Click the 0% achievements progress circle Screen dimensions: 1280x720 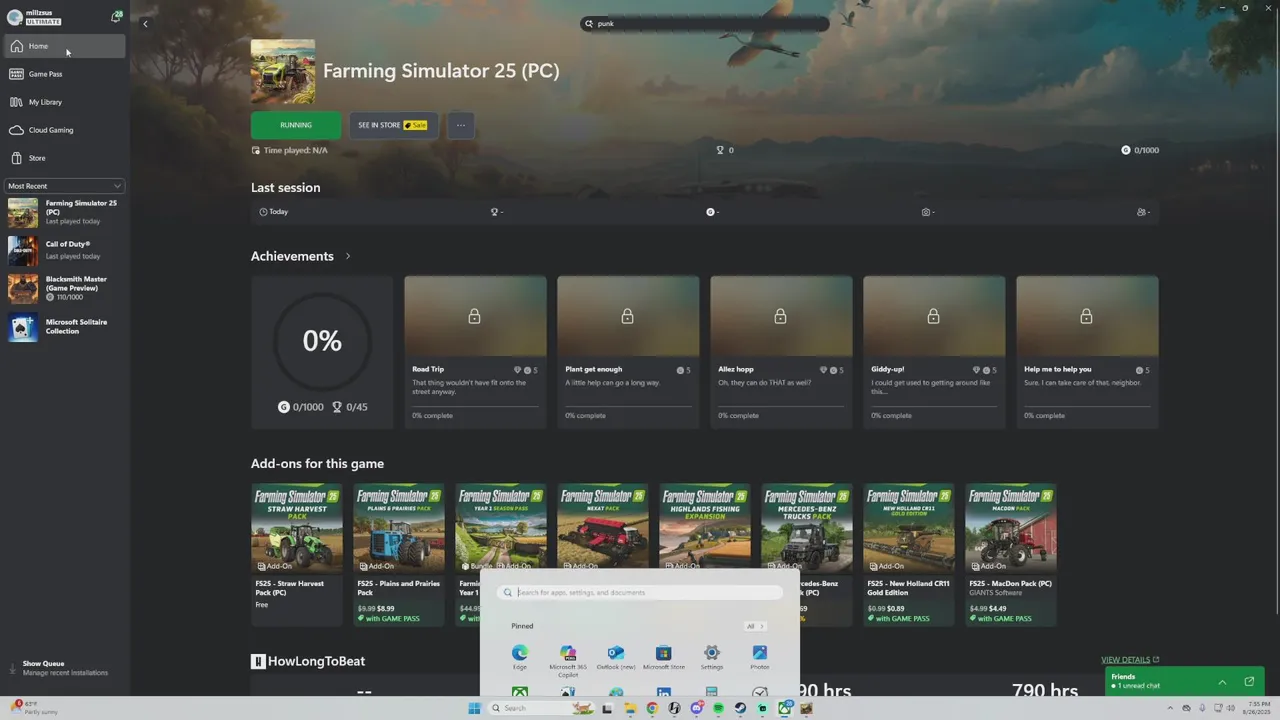point(322,341)
